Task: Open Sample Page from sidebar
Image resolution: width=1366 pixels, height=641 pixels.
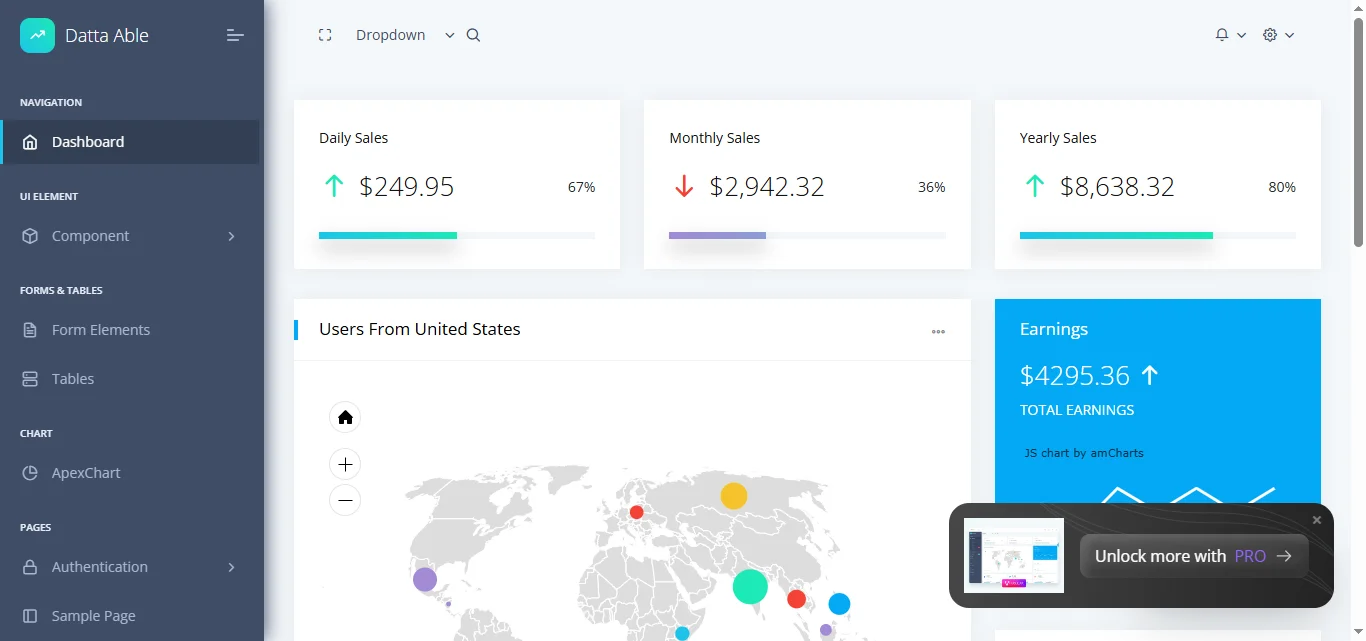Action: pos(130,616)
